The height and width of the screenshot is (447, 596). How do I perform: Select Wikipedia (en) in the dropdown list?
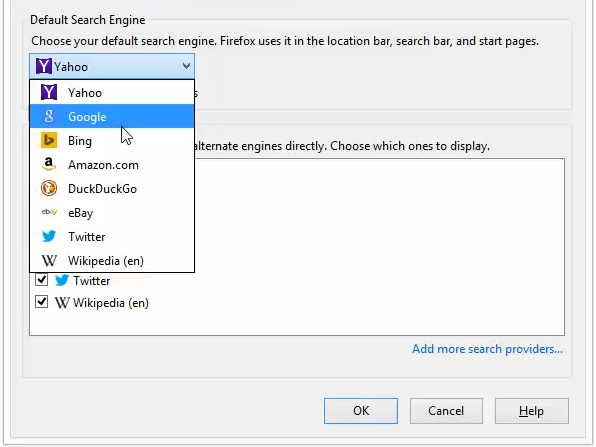click(x=112, y=260)
